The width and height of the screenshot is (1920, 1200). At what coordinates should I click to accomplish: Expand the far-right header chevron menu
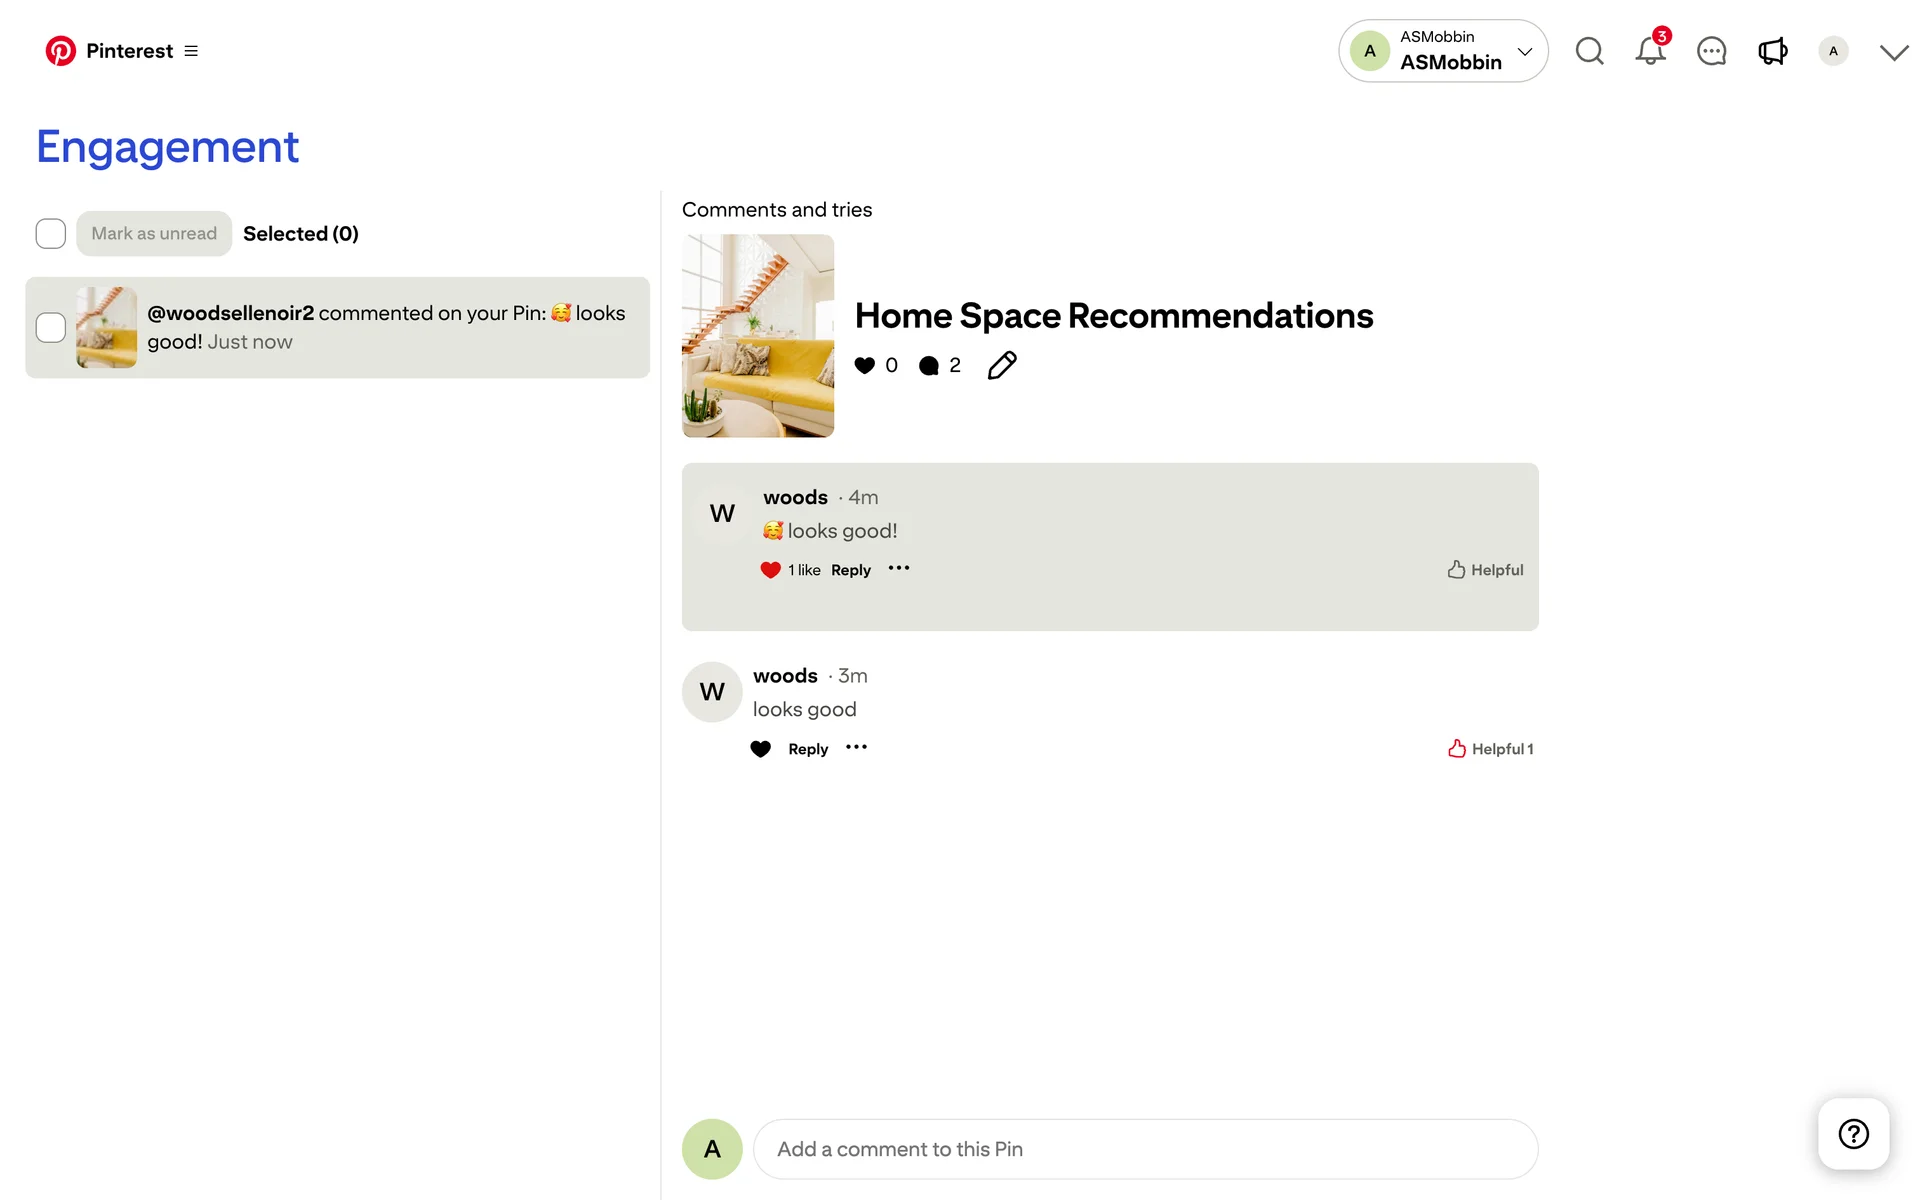[x=1893, y=52]
